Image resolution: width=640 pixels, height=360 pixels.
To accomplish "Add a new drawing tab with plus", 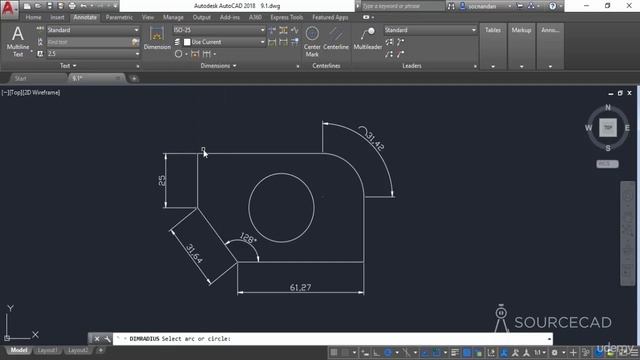I will point(134,78).
